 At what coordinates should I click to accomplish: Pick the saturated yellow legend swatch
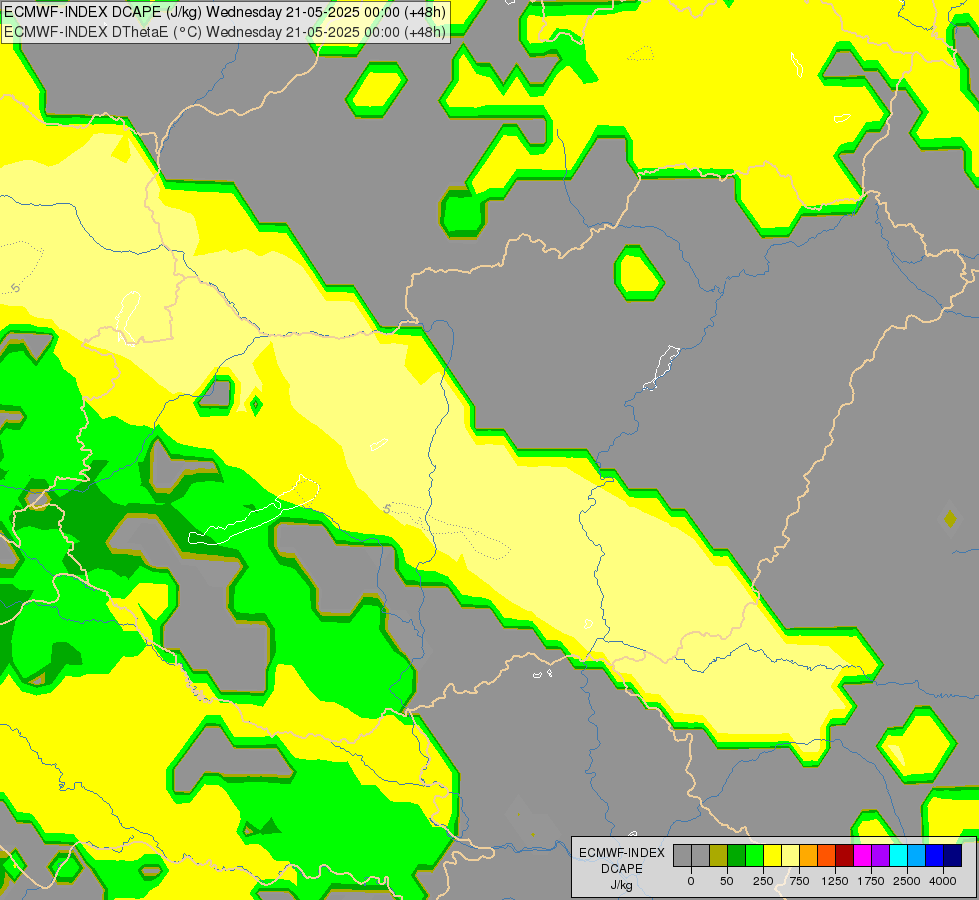tap(773, 856)
